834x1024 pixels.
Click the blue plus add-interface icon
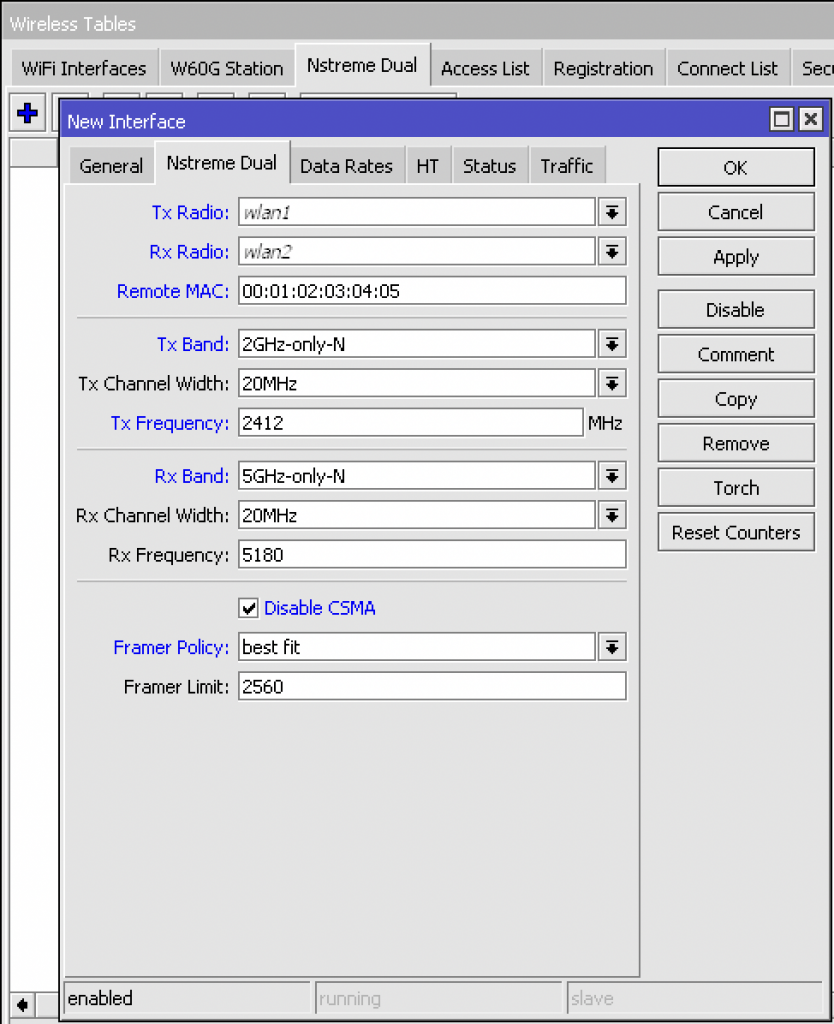click(x=26, y=112)
